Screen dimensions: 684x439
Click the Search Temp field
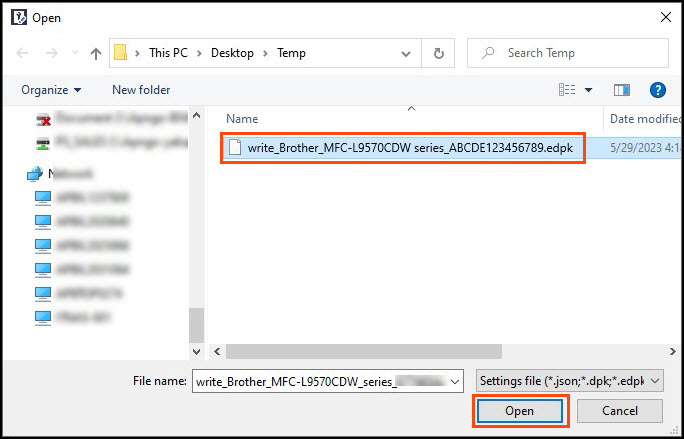point(568,53)
